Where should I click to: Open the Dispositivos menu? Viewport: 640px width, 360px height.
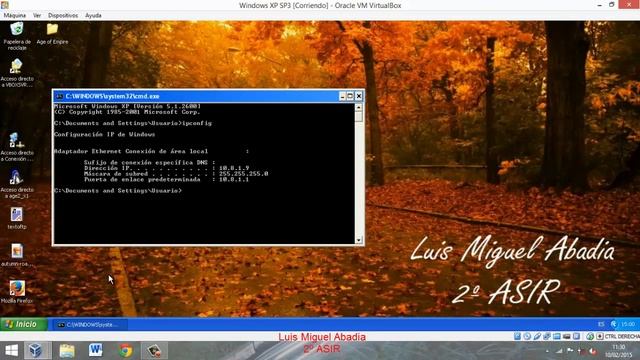63,16
